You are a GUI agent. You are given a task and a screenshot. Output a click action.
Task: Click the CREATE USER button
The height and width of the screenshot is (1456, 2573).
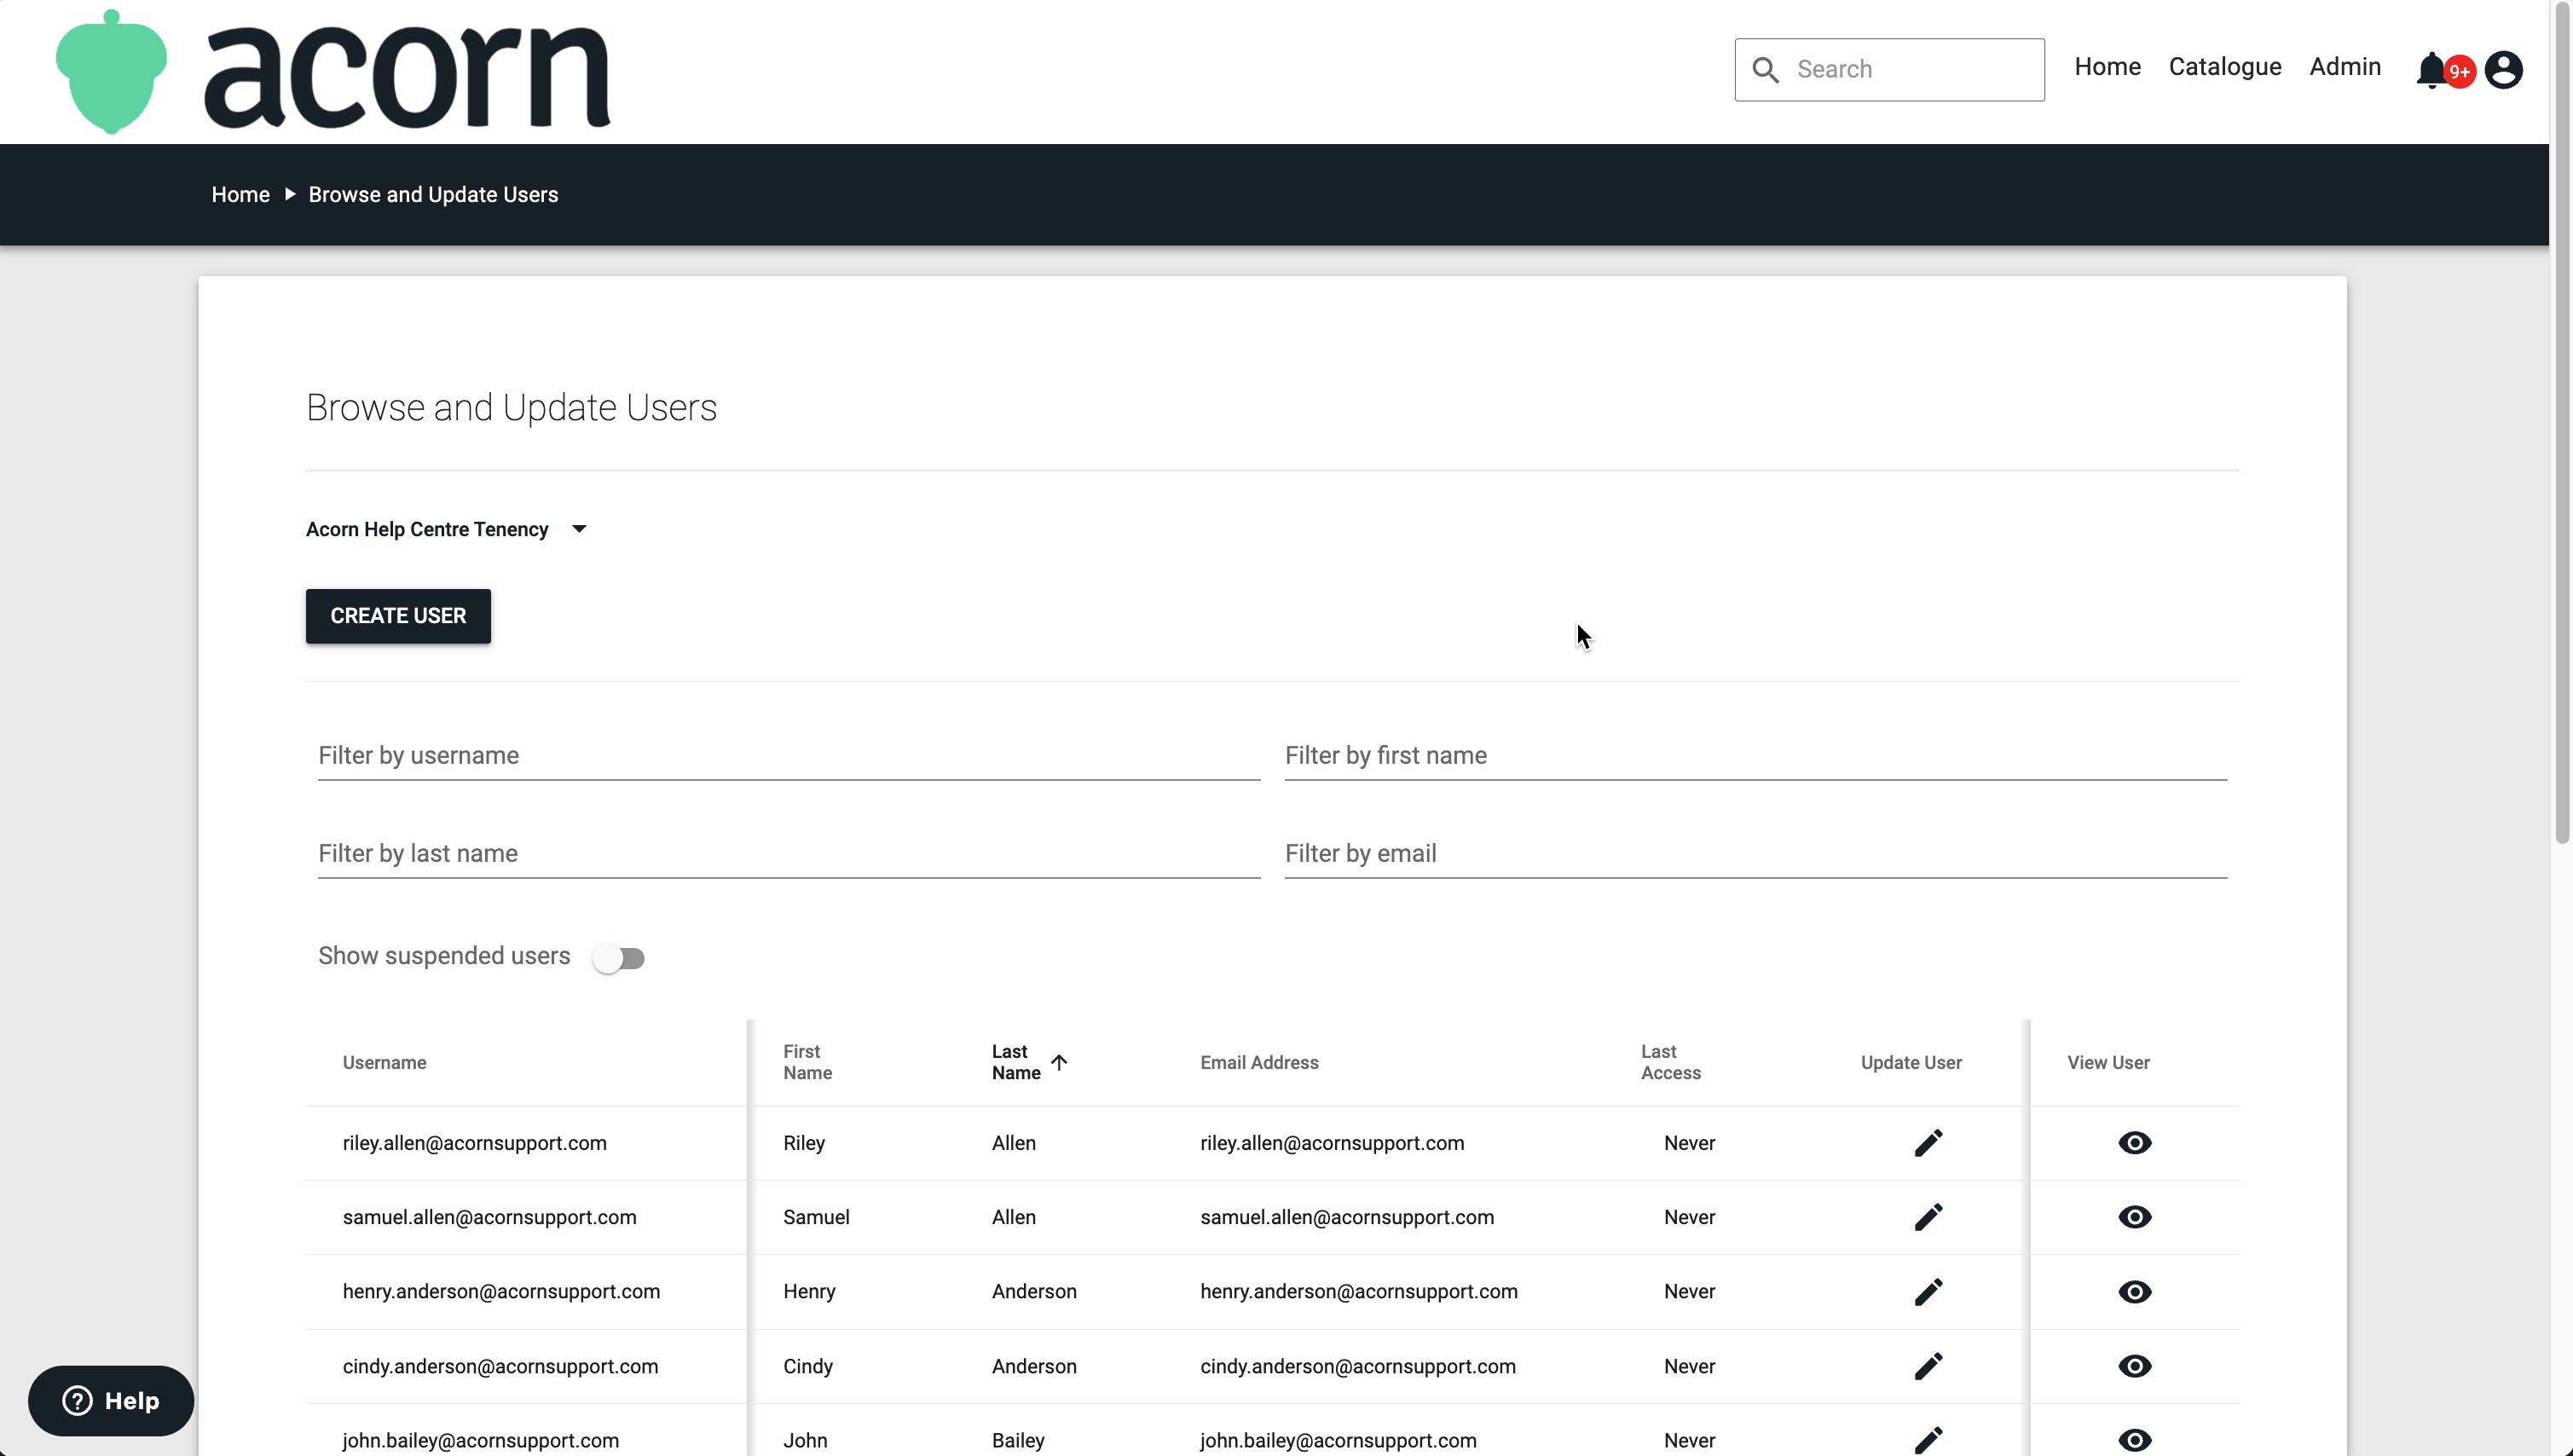click(x=398, y=616)
